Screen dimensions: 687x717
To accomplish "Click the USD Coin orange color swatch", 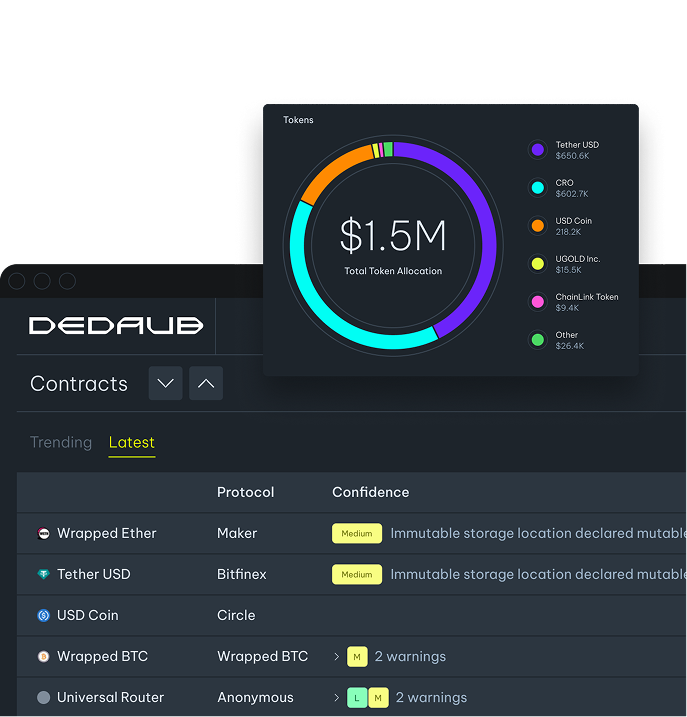I will pyautogui.click(x=537, y=226).
